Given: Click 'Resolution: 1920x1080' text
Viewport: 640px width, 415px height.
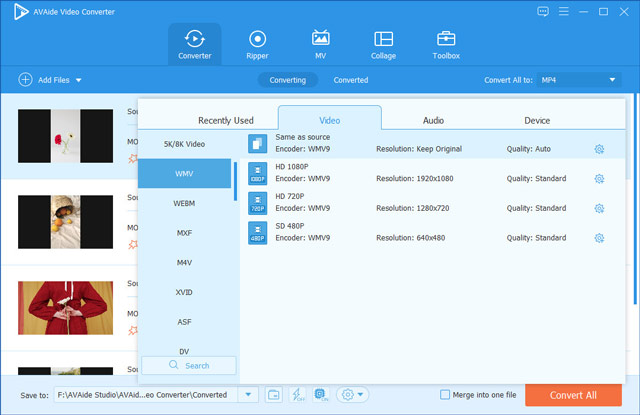Looking at the screenshot, I should (414, 179).
